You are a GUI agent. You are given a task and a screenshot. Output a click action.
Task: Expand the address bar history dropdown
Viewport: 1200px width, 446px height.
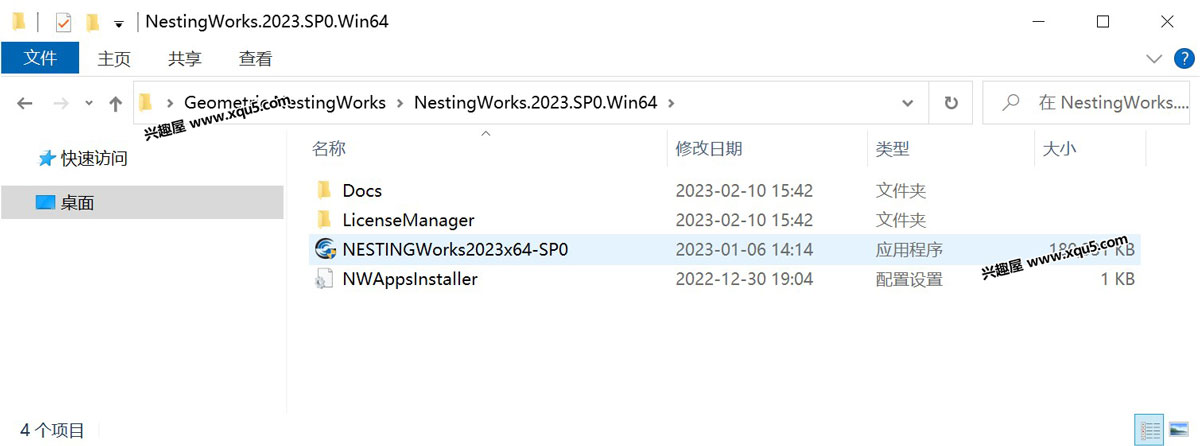pos(907,103)
